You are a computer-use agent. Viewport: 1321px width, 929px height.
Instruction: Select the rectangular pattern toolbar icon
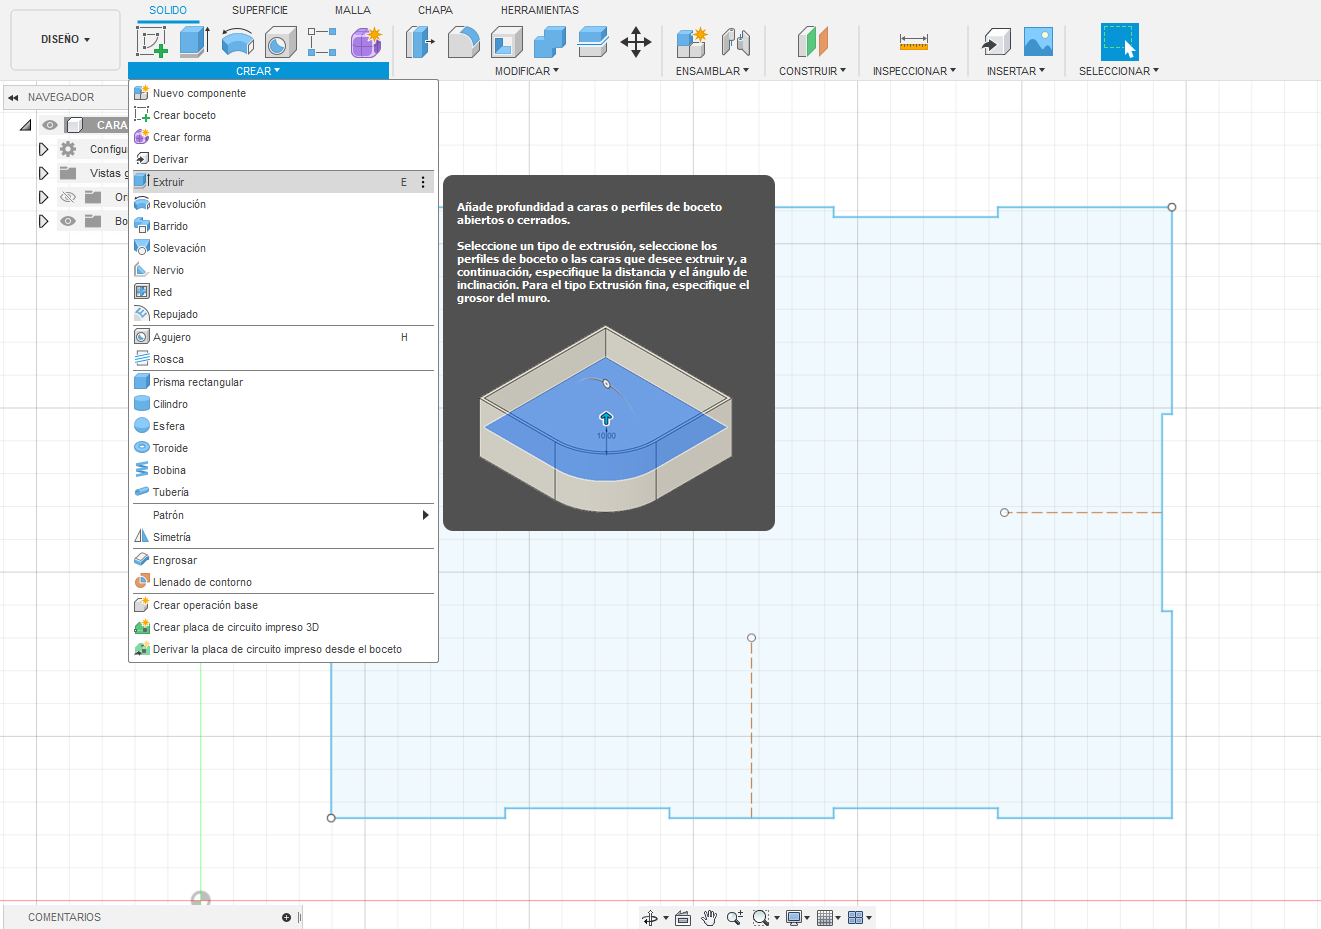pyautogui.click(x=322, y=42)
